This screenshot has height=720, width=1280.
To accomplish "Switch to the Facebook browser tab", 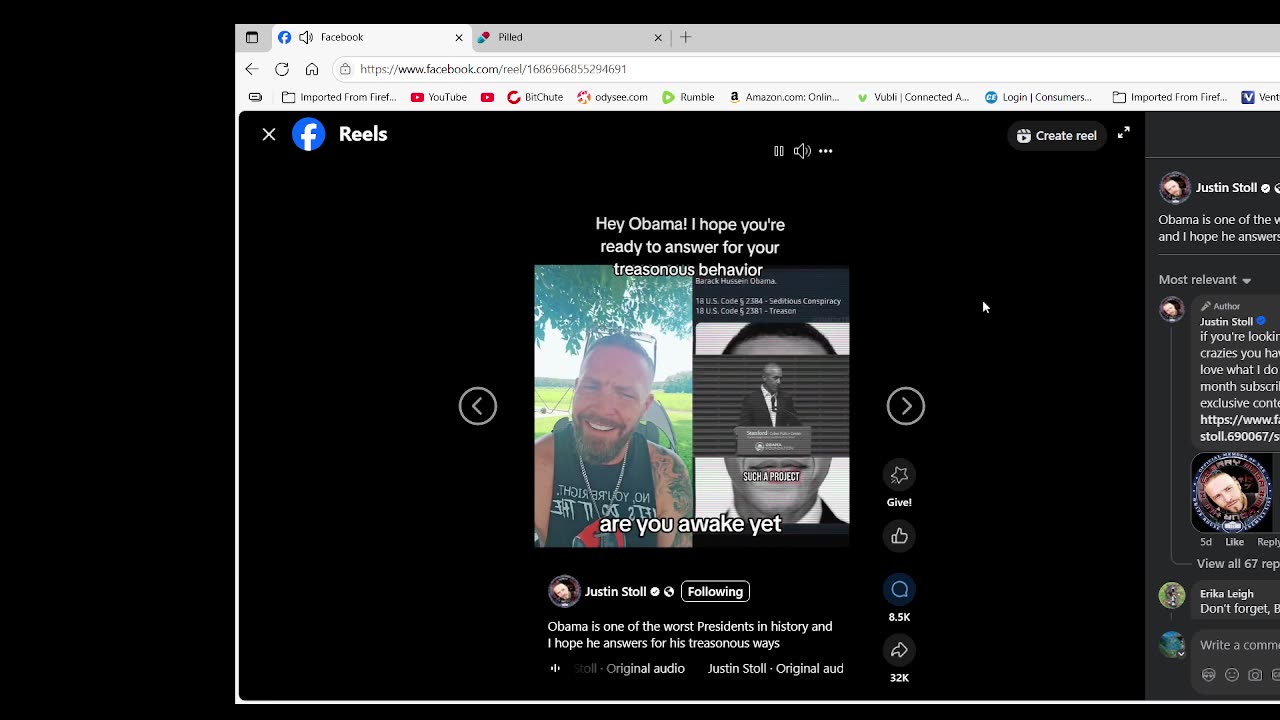I will [x=370, y=37].
